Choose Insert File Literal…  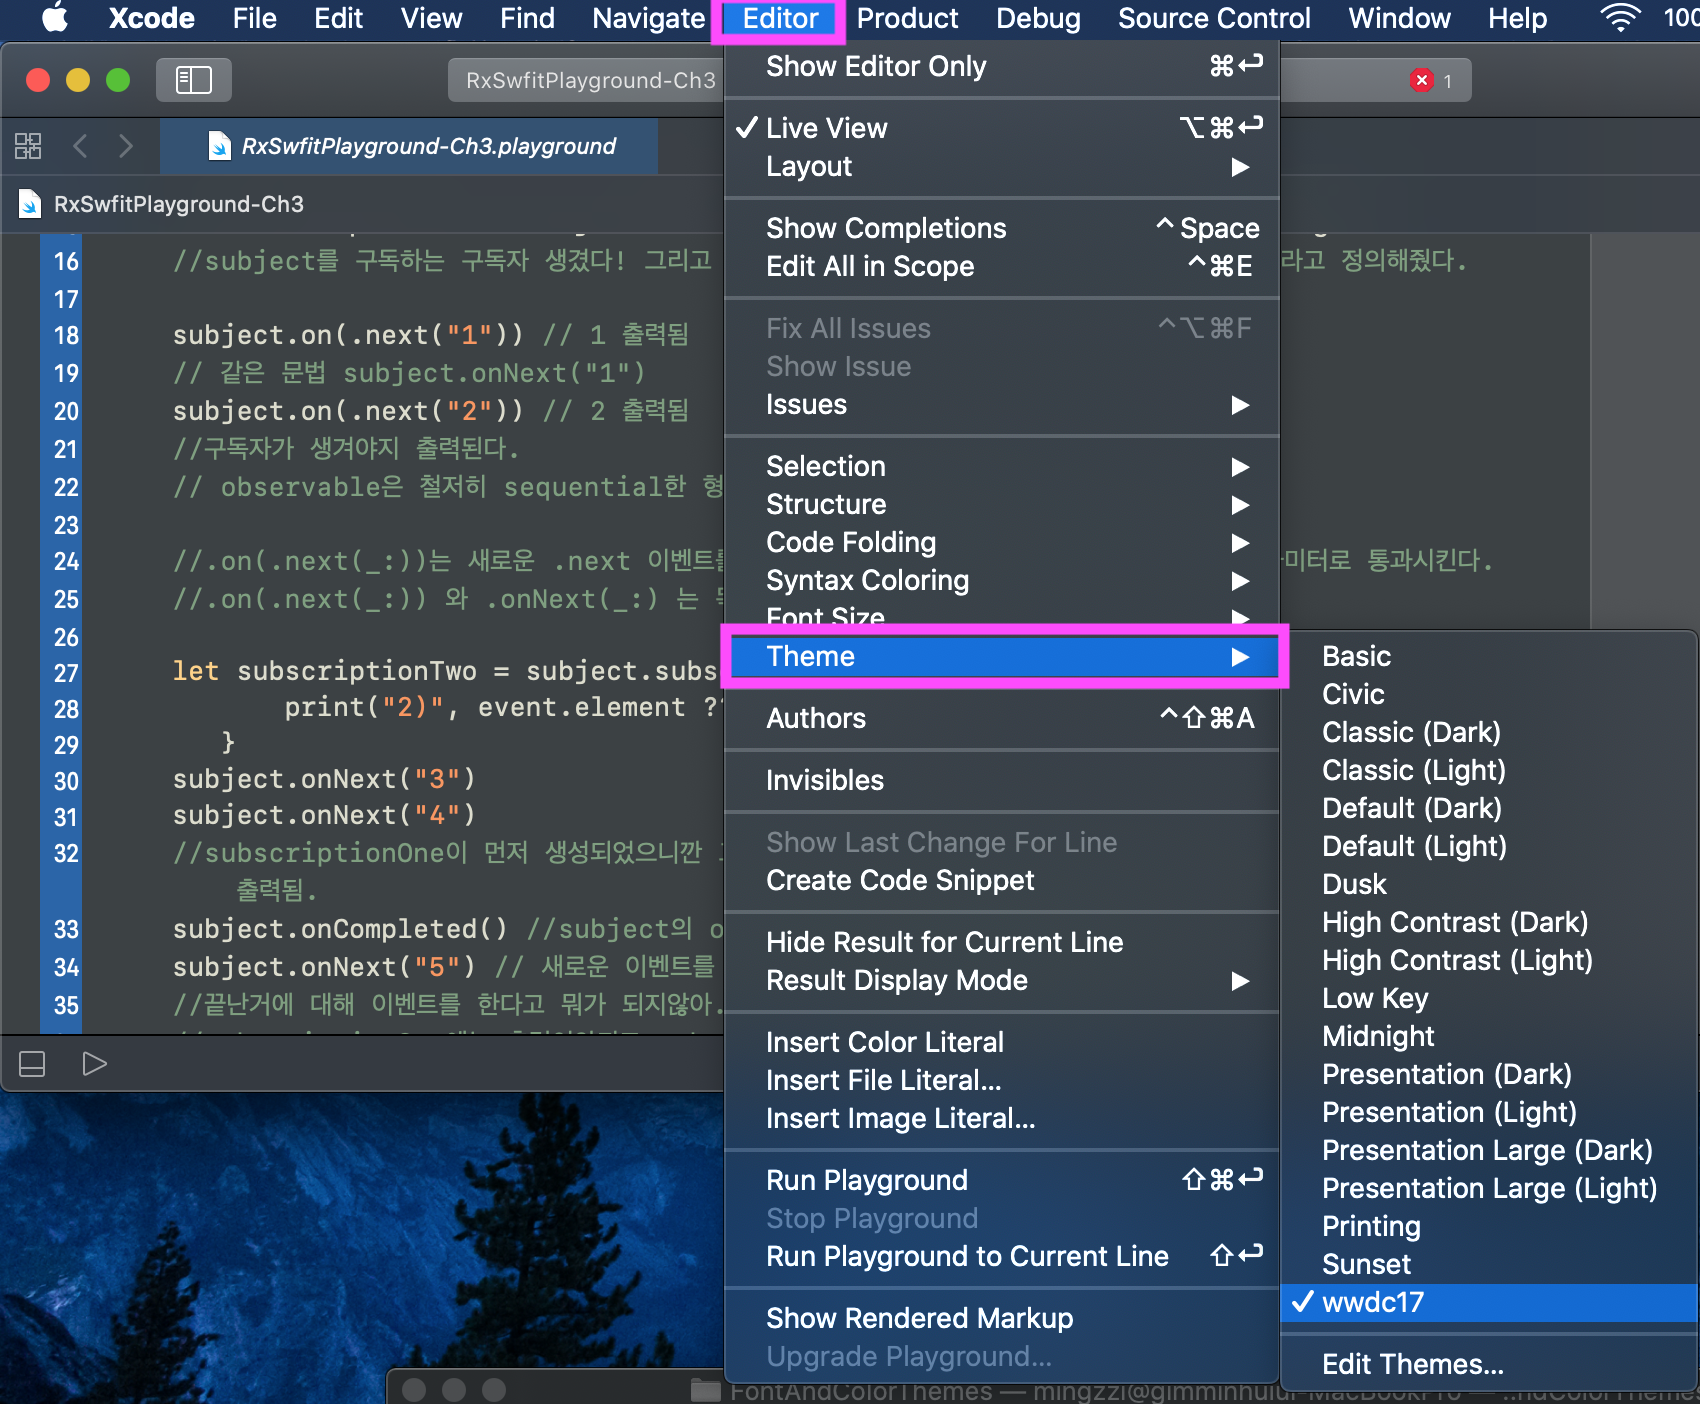1001,1080
